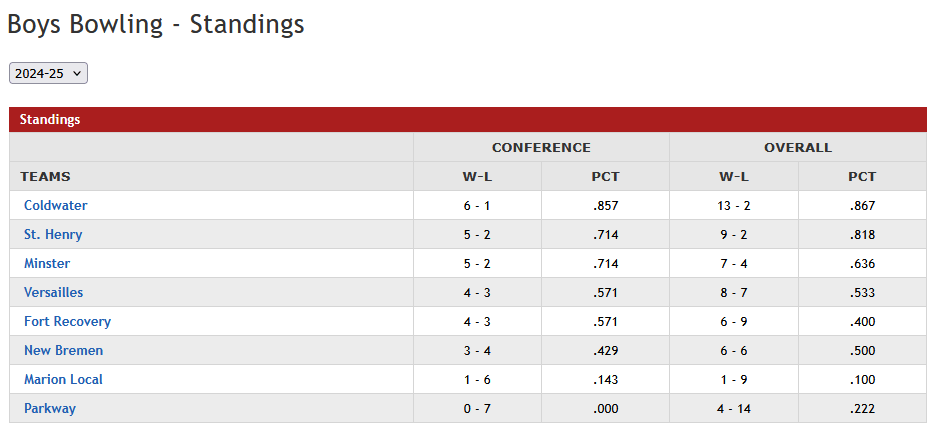Click the Boys Bowling - Standings heading

(156, 24)
